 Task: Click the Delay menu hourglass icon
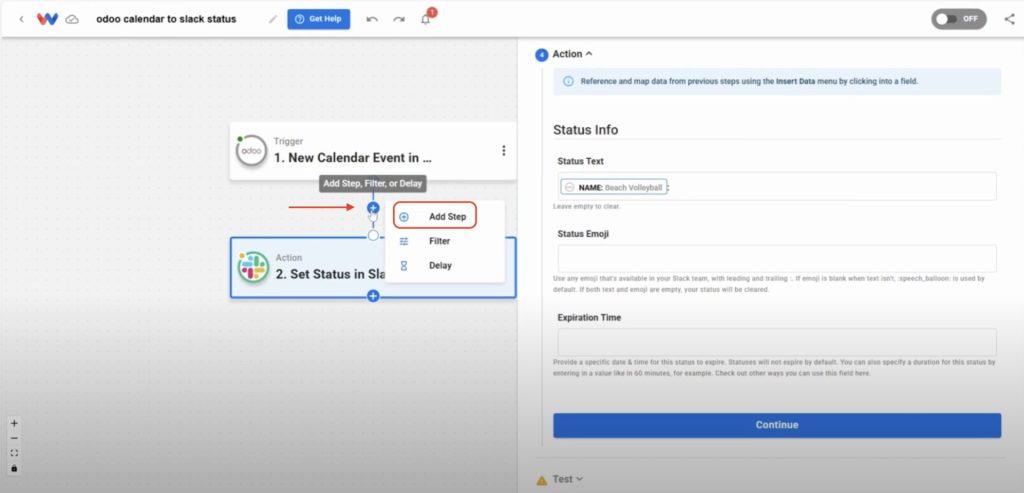tap(404, 266)
